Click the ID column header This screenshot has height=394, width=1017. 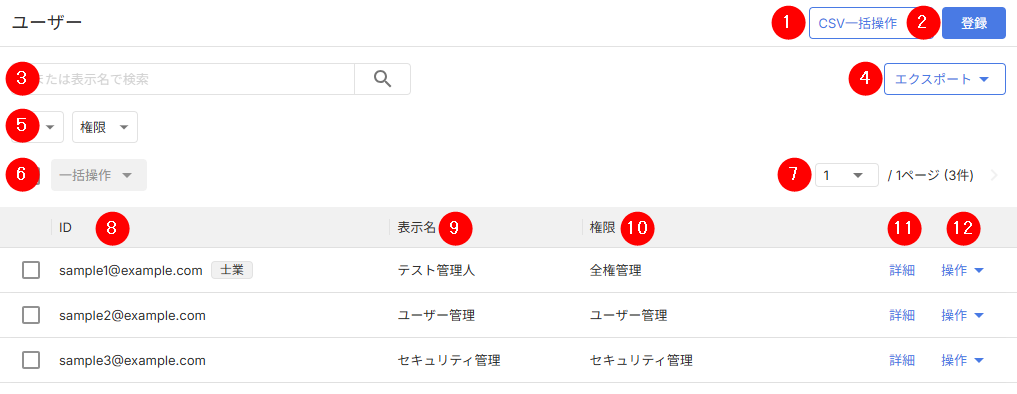pos(65,227)
